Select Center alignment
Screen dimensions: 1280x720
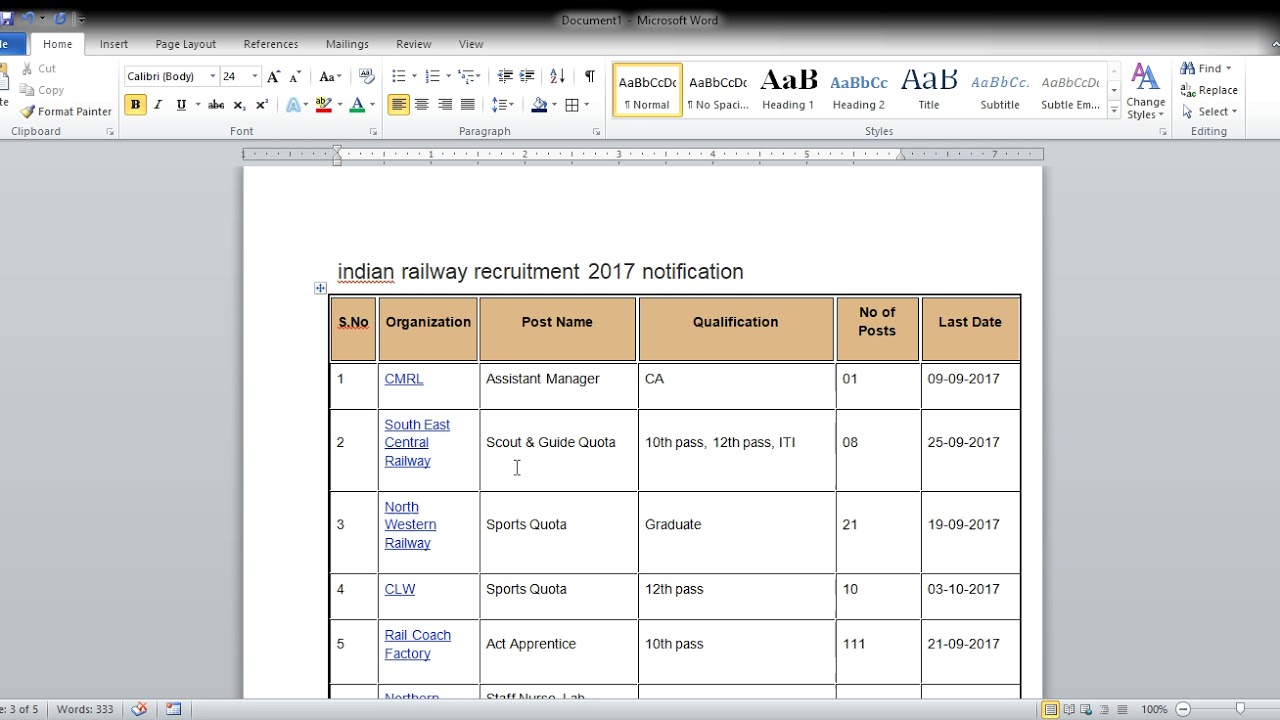click(422, 105)
